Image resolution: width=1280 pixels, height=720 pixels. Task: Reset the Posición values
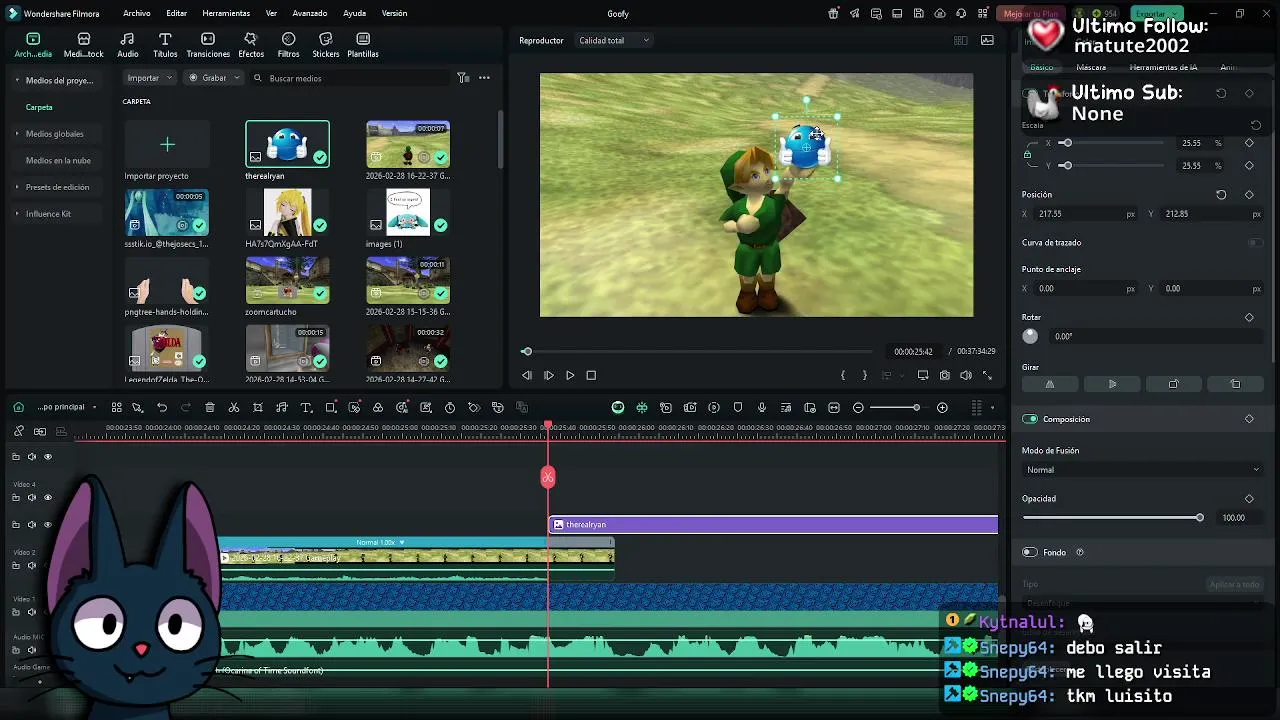coord(1221,195)
